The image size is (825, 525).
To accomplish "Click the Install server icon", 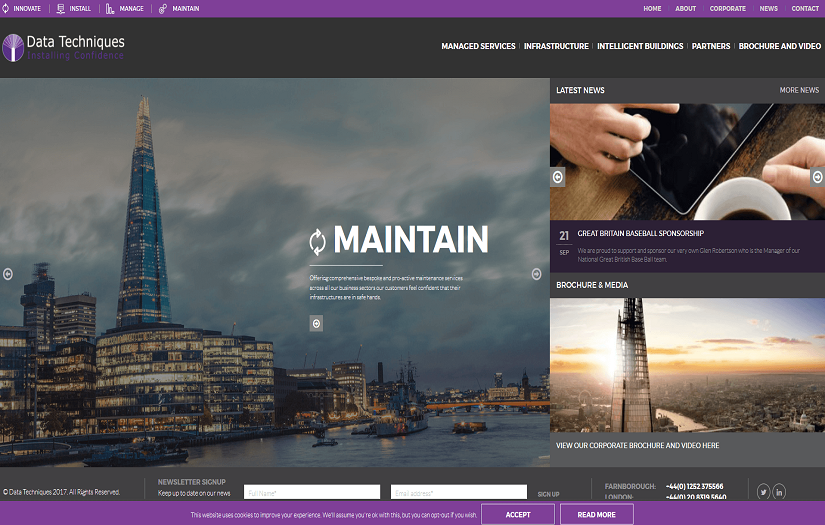I will (x=61, y=8).
